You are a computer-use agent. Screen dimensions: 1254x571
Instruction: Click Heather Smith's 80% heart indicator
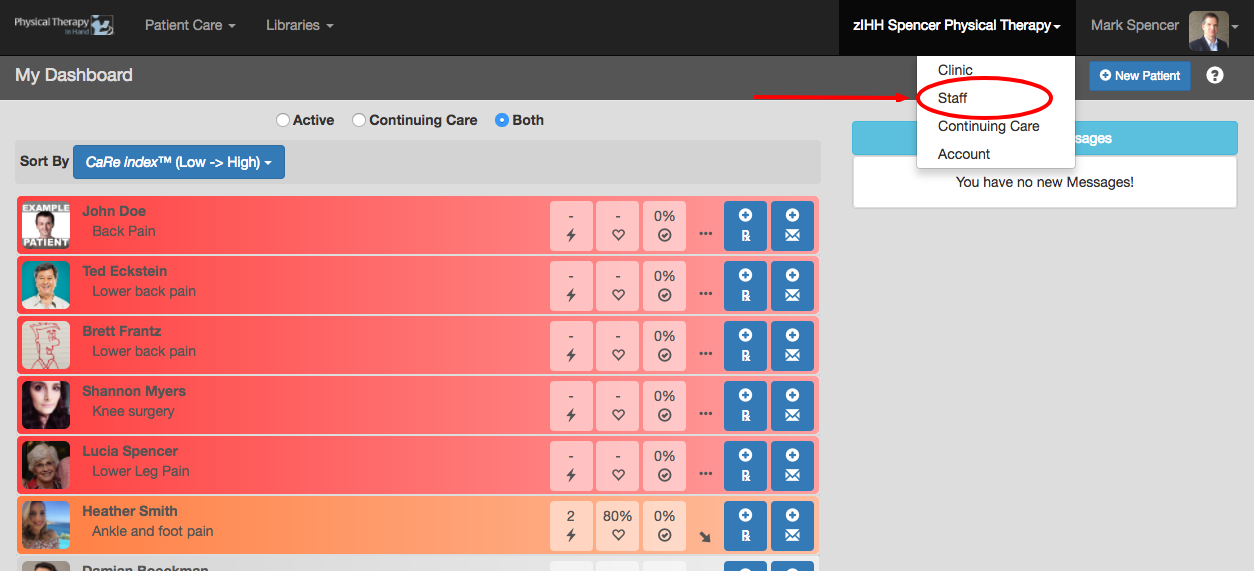click(x=618, y=526)
